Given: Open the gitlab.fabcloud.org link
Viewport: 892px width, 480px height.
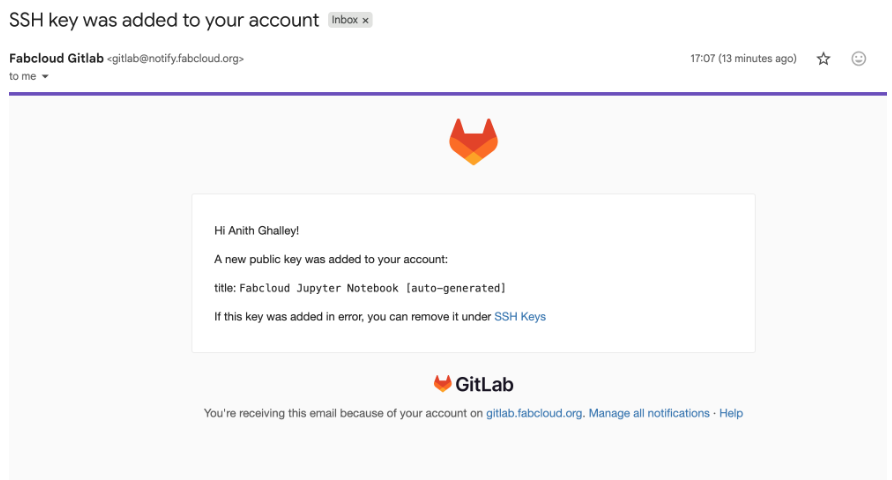Looking at the screenshot, I should tap(535, 413).
